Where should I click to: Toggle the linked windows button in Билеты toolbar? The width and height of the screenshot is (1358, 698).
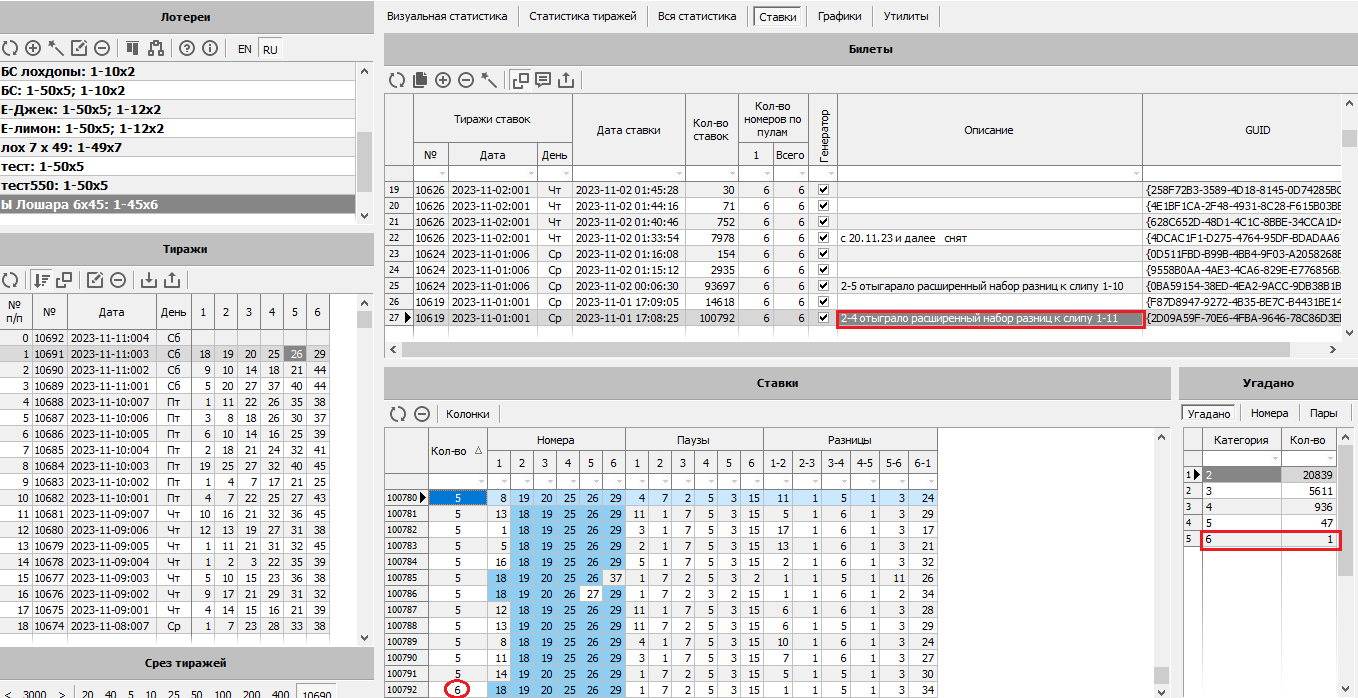click(520, 80)
